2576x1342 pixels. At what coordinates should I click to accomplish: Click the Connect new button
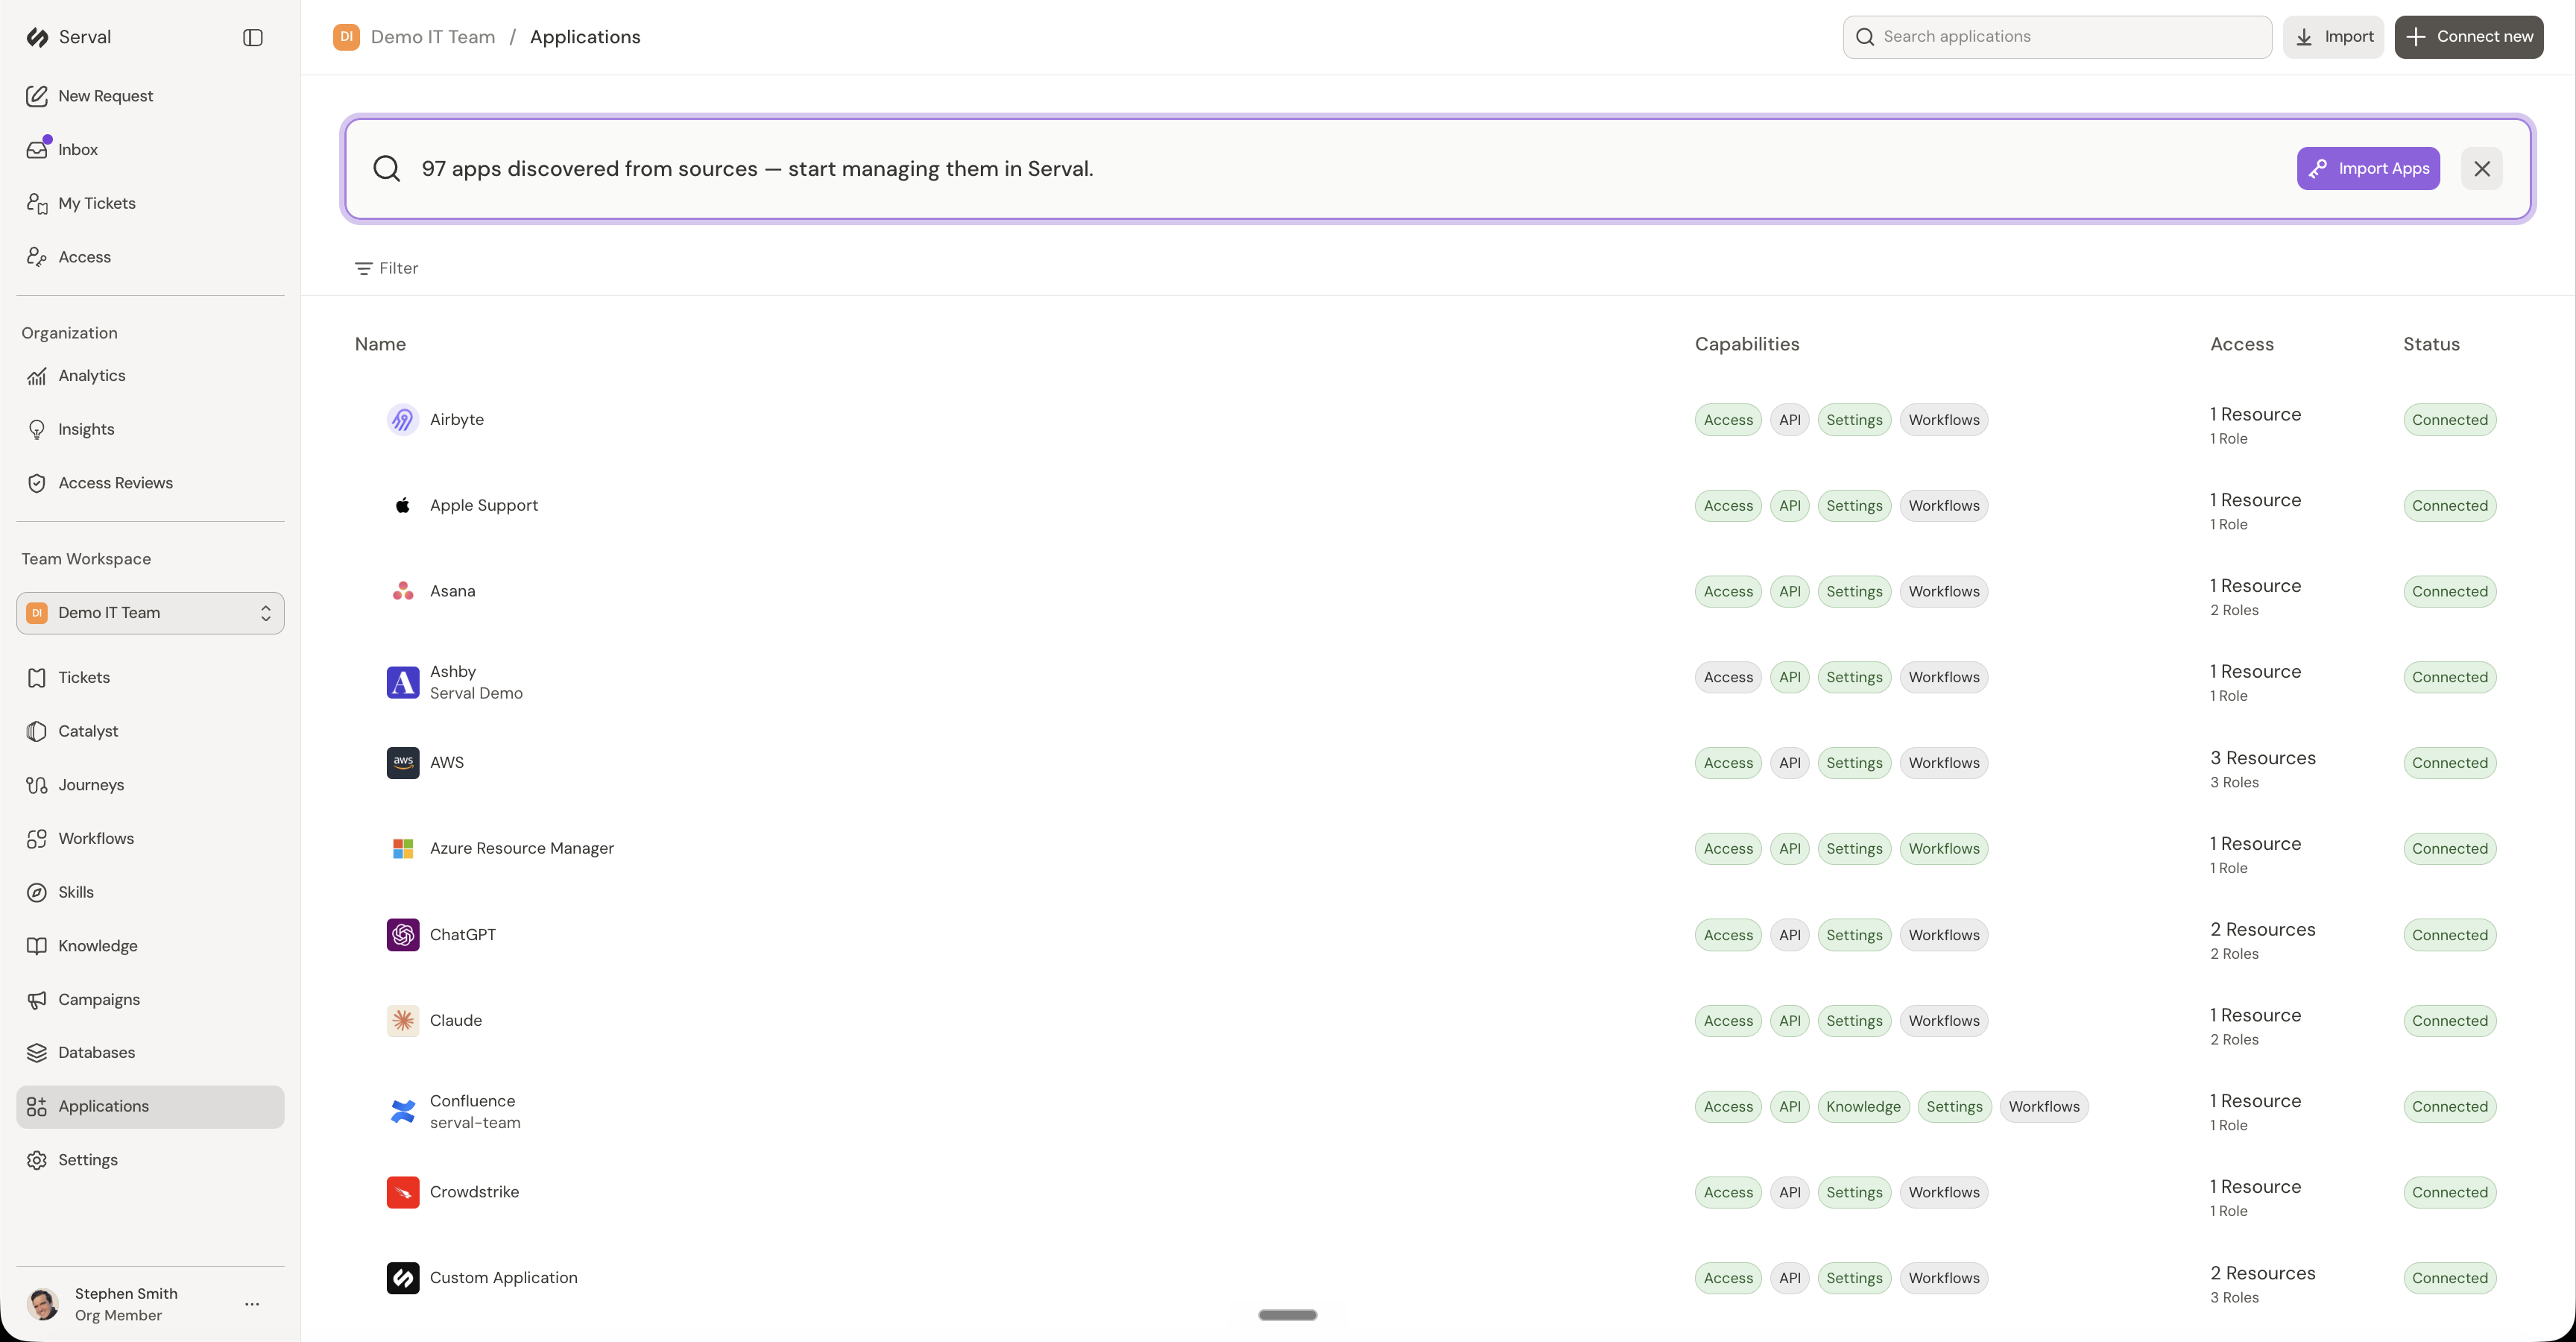(x=2468, y=37)
